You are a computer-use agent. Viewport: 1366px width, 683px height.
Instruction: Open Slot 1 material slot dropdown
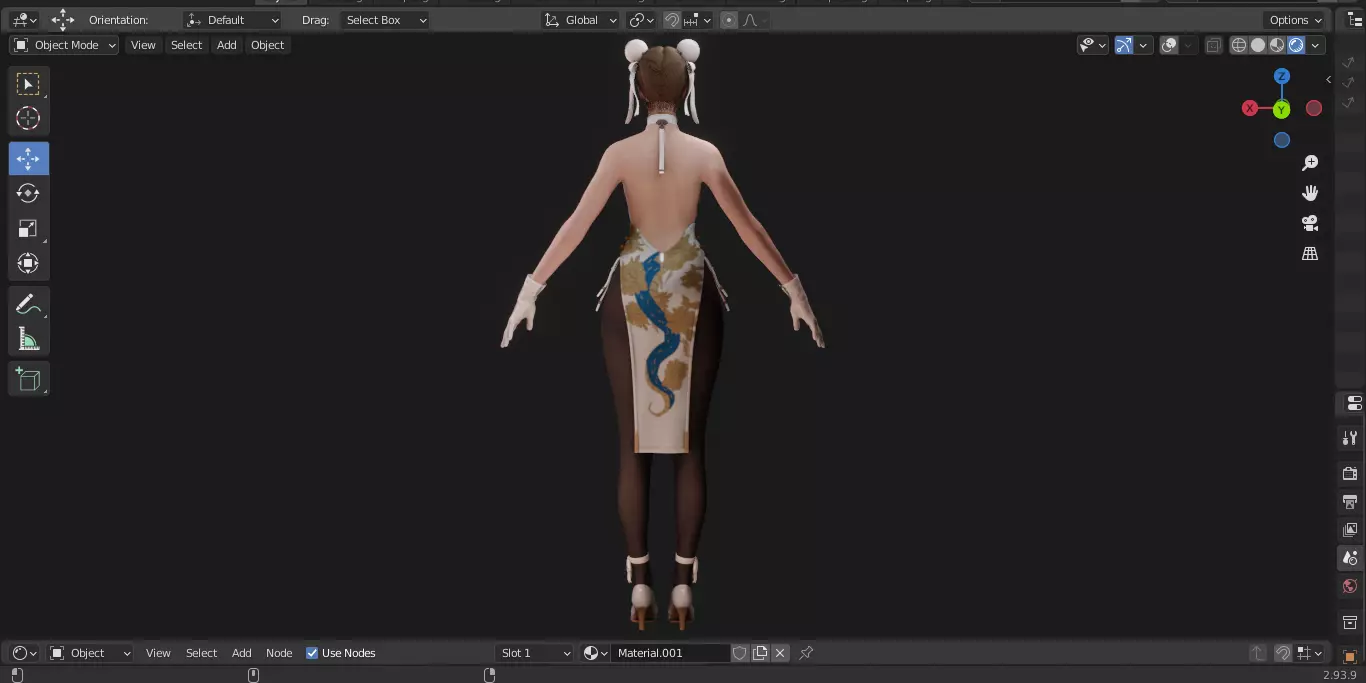coord(535,653)
